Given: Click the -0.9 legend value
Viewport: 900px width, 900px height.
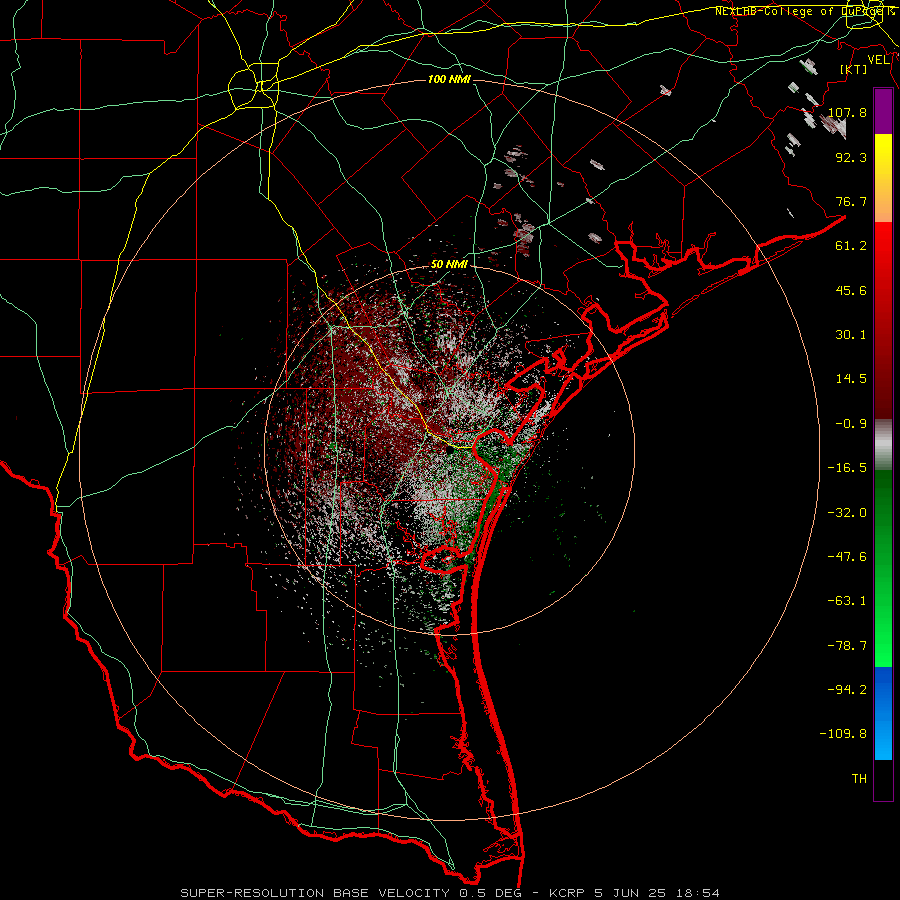Looking at the screenshot, I should pyautogui.click(x=851, y=424).
